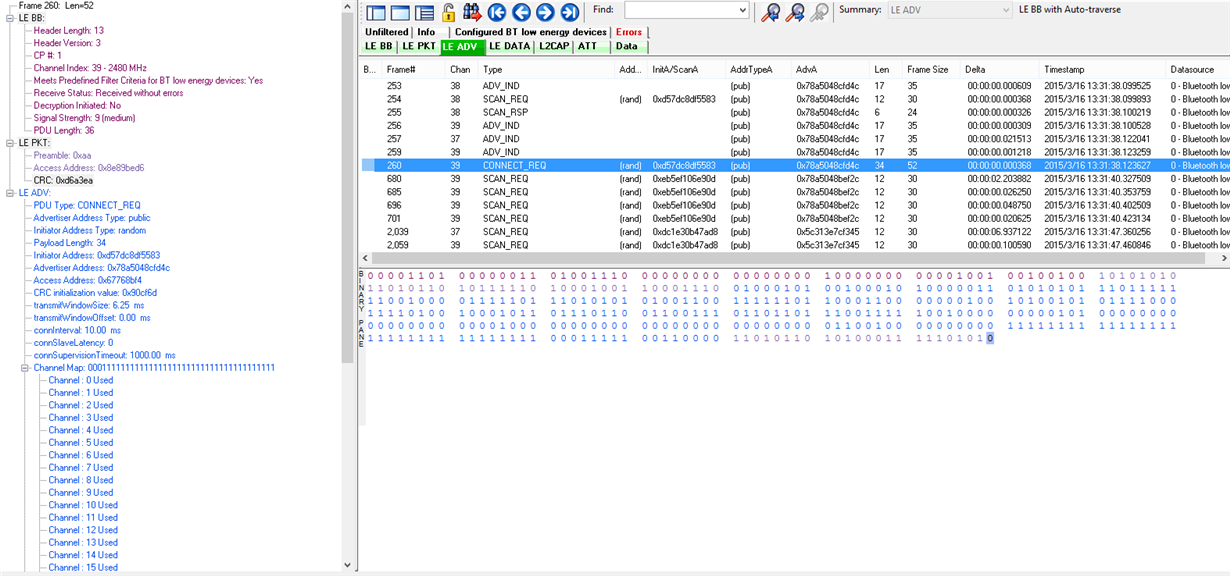Collapse the Channel Map tree node
1230x576 pixels.
tap(25, 368)
